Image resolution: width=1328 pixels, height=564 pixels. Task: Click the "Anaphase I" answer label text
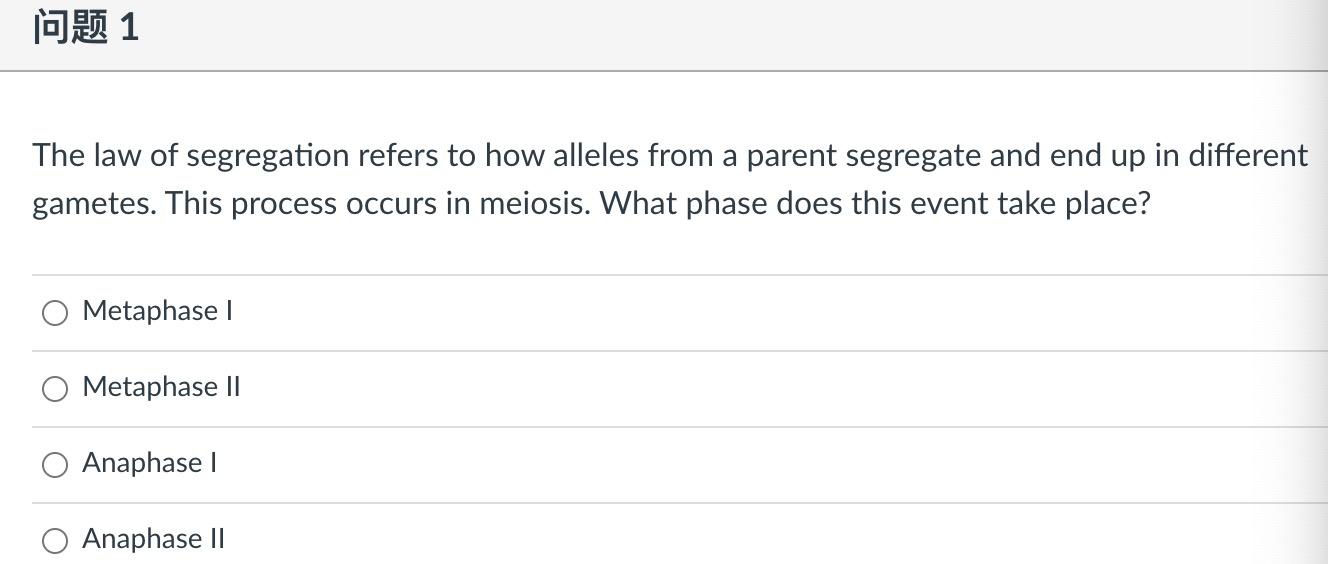click(149, 463)
